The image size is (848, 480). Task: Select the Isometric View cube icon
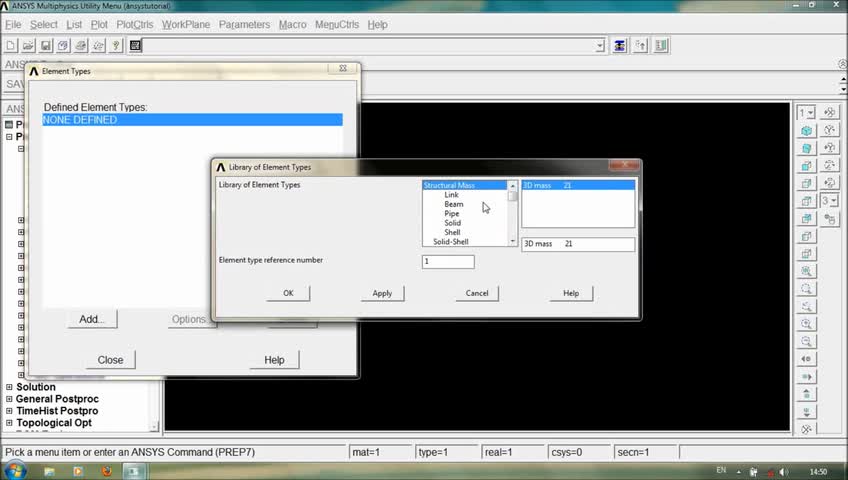(806, 130)
